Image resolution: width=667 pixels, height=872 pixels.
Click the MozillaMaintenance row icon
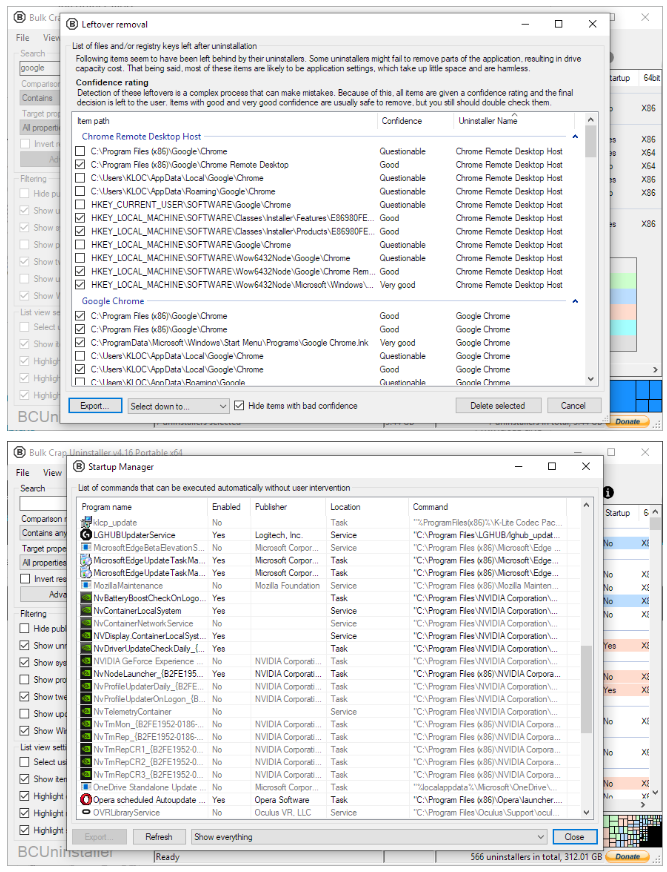(x=86, y=586)
